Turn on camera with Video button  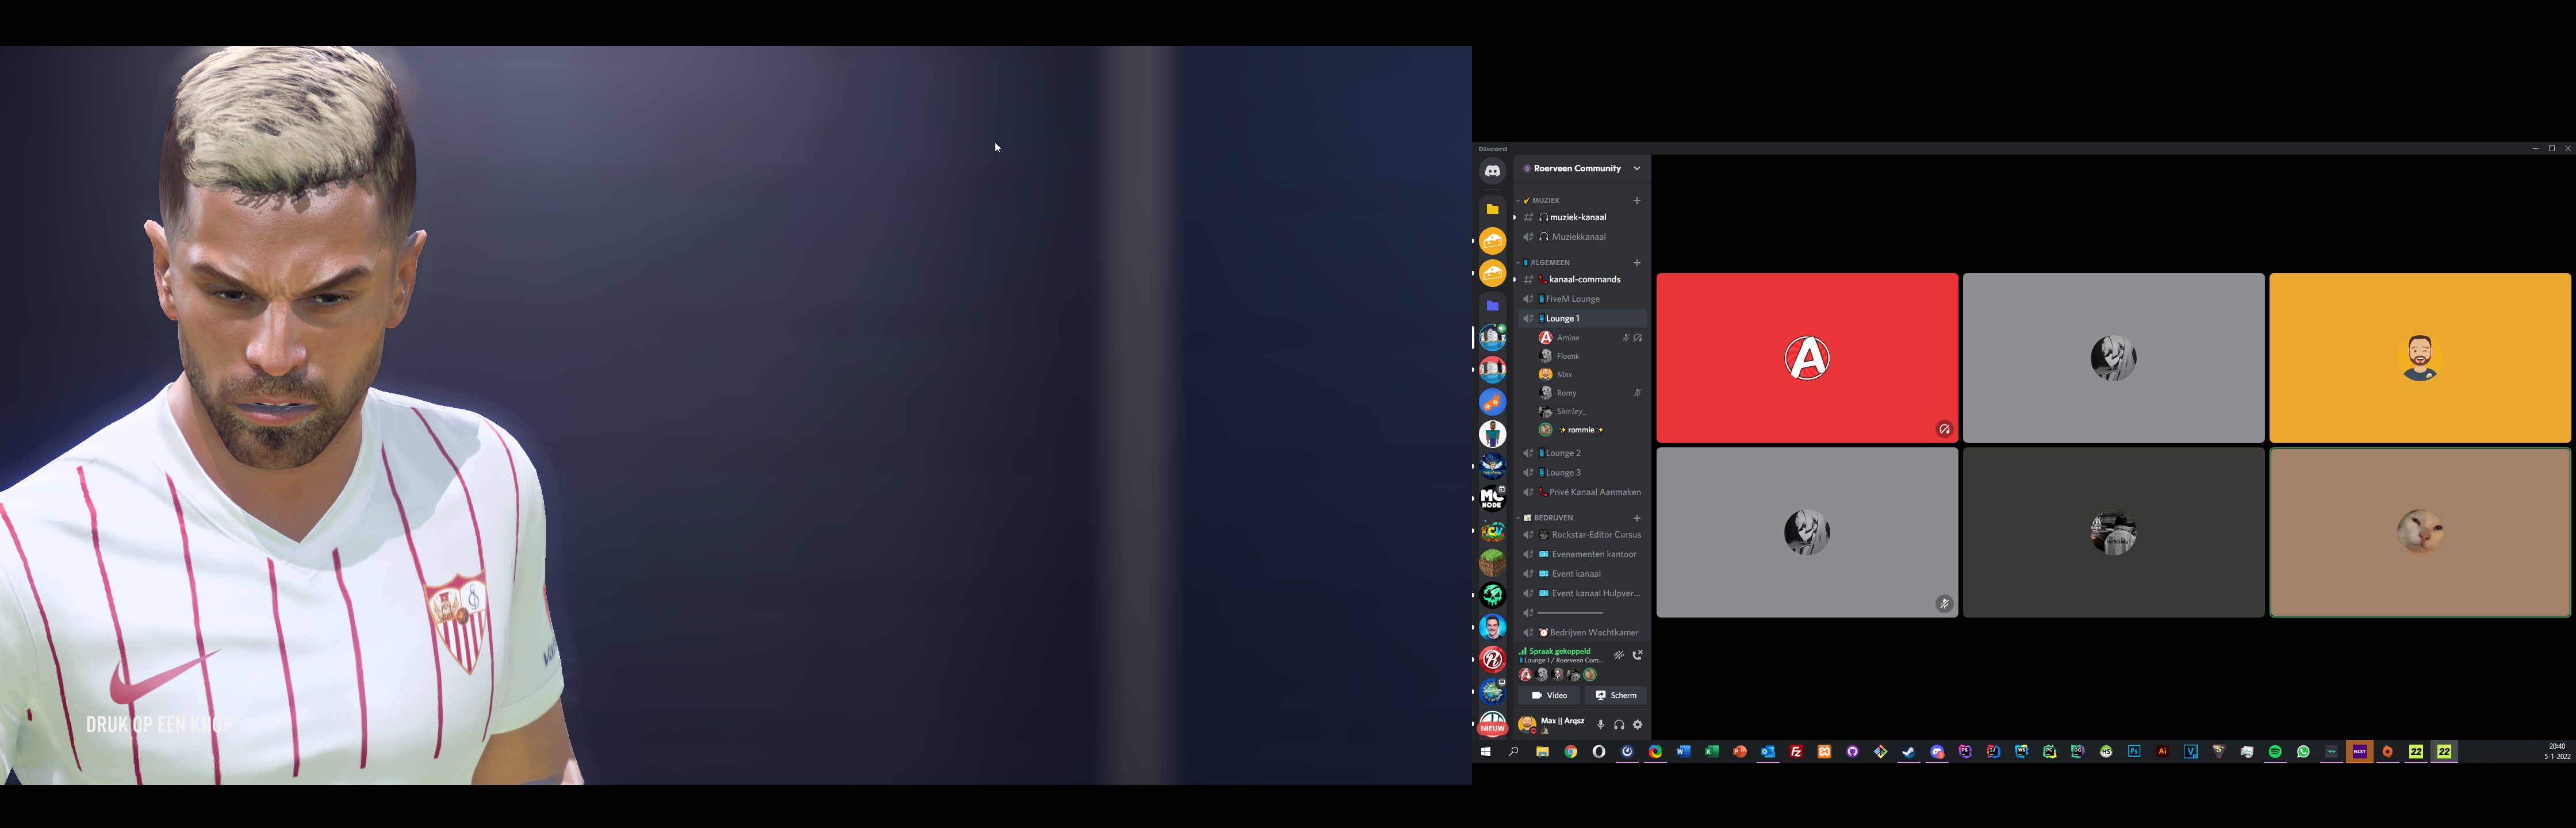pos(1549,695)
